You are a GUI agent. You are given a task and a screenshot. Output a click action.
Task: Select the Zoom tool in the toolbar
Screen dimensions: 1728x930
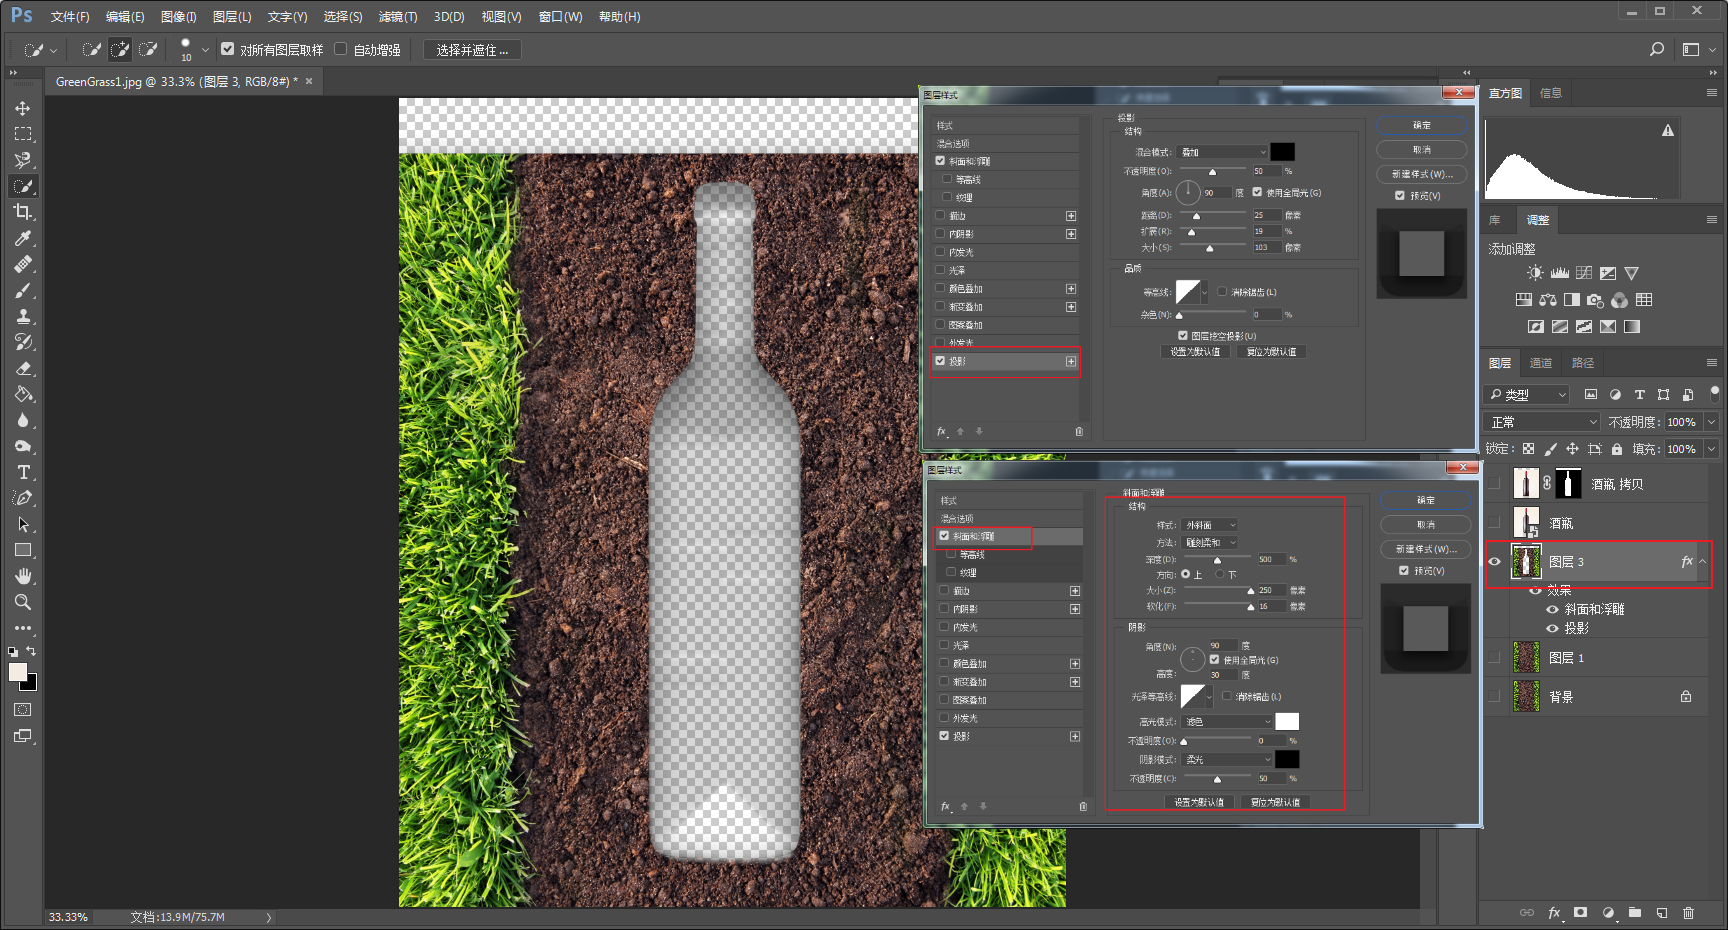pos(23,602)
